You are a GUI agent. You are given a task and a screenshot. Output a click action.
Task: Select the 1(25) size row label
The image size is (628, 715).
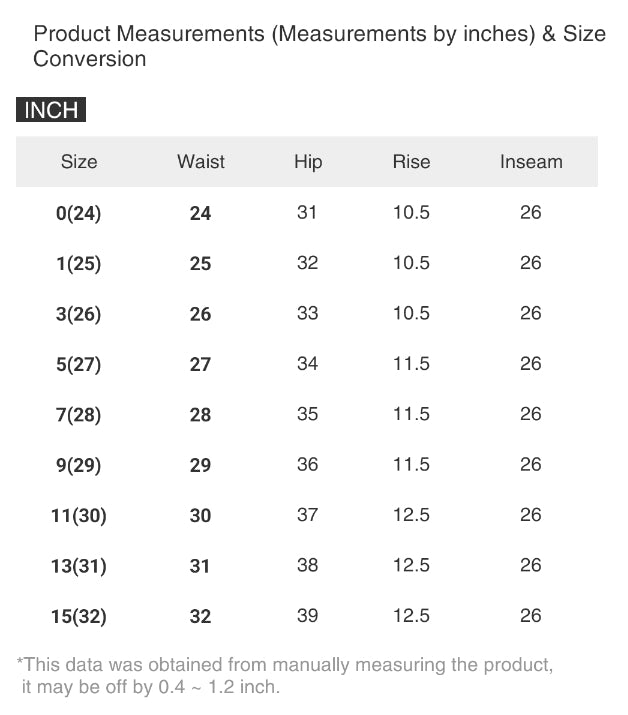(x=79, y=264)
